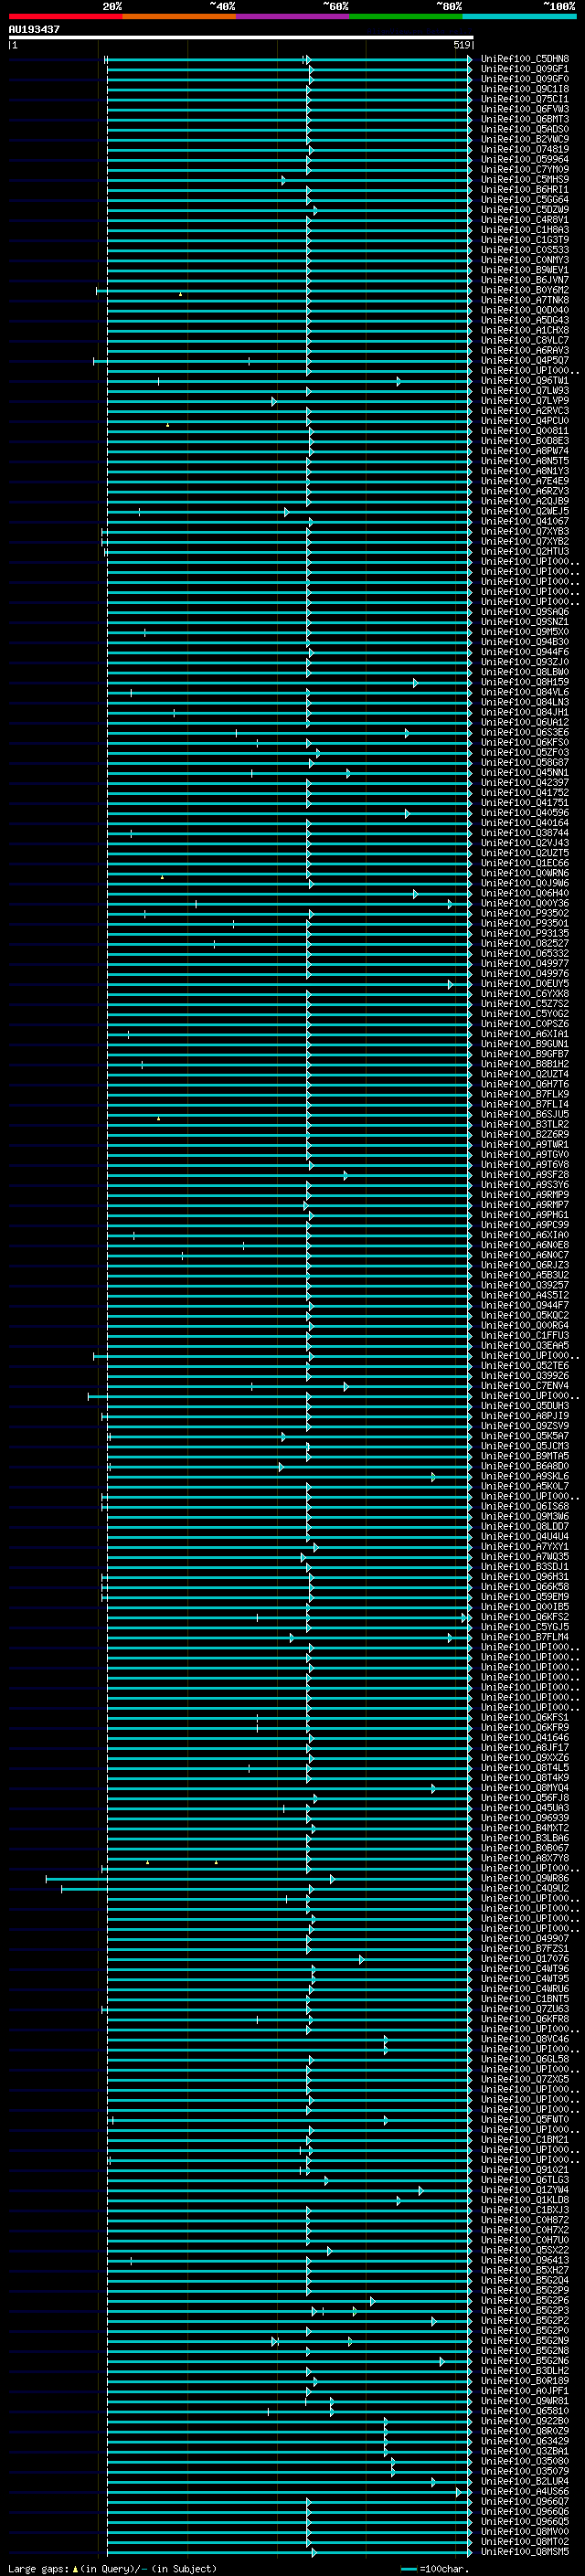Select the UniRef100_C5DZW9 label

click(x=525, y=209)
